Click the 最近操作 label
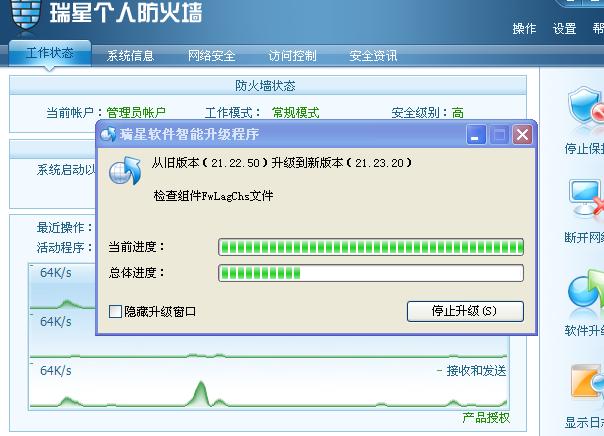Image resolution: width=604 pixels, height=436 pixels. click(x=65, y=227)
